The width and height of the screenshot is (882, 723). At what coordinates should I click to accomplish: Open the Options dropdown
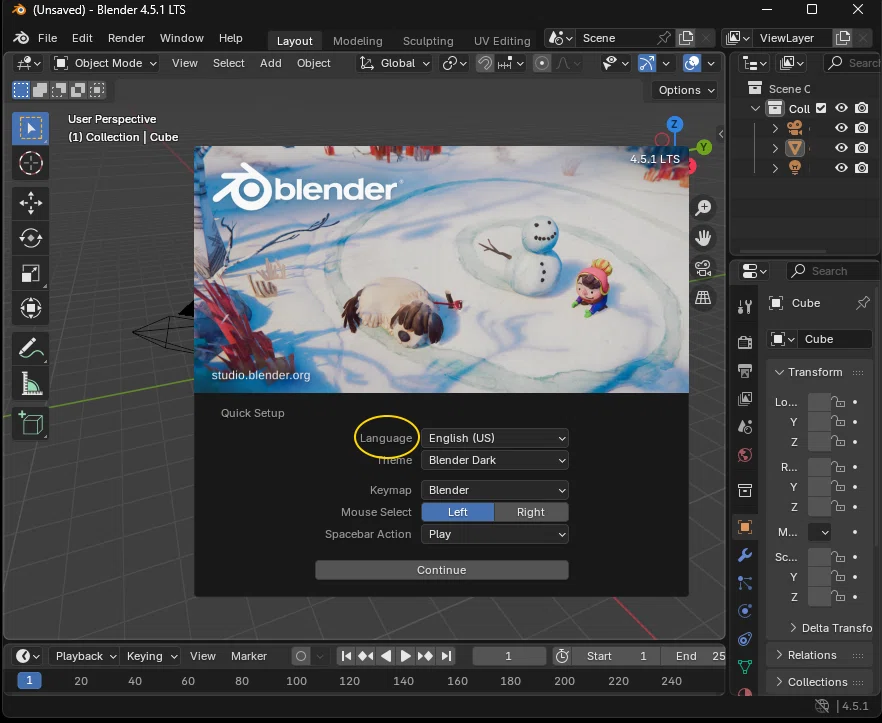tap(685, 90)
